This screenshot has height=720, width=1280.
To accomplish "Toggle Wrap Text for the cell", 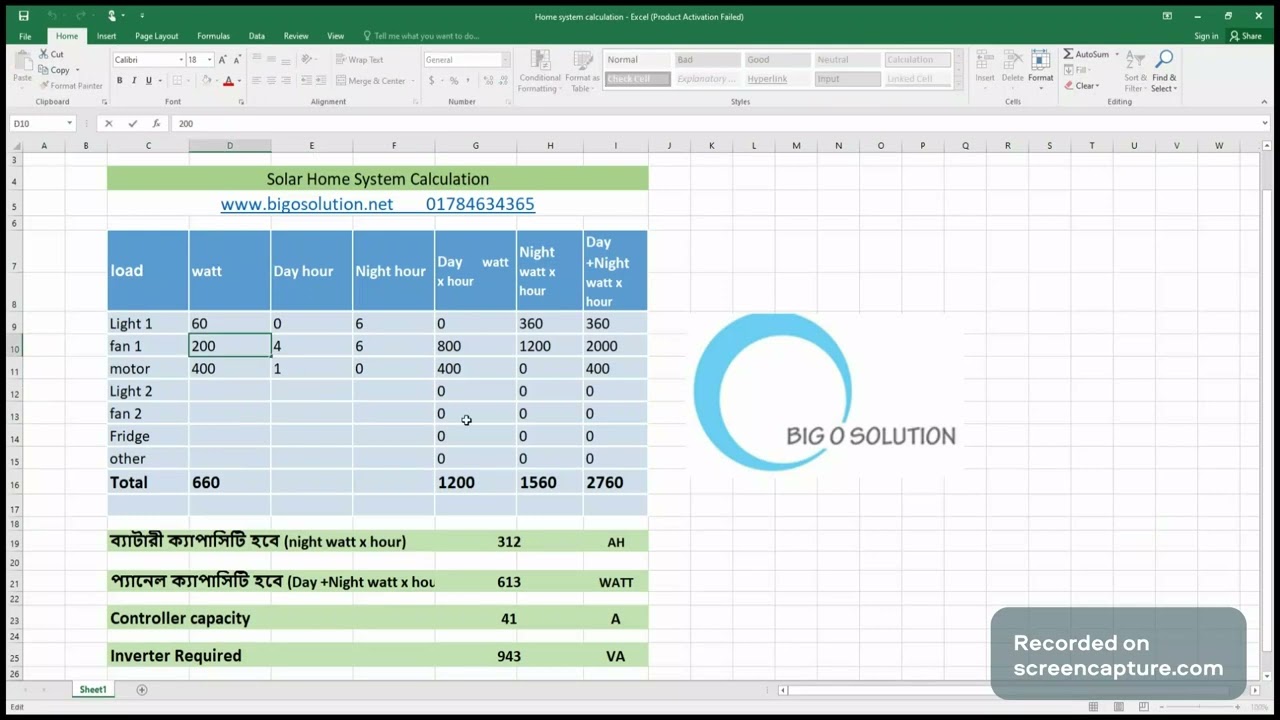I will (359, 60).
